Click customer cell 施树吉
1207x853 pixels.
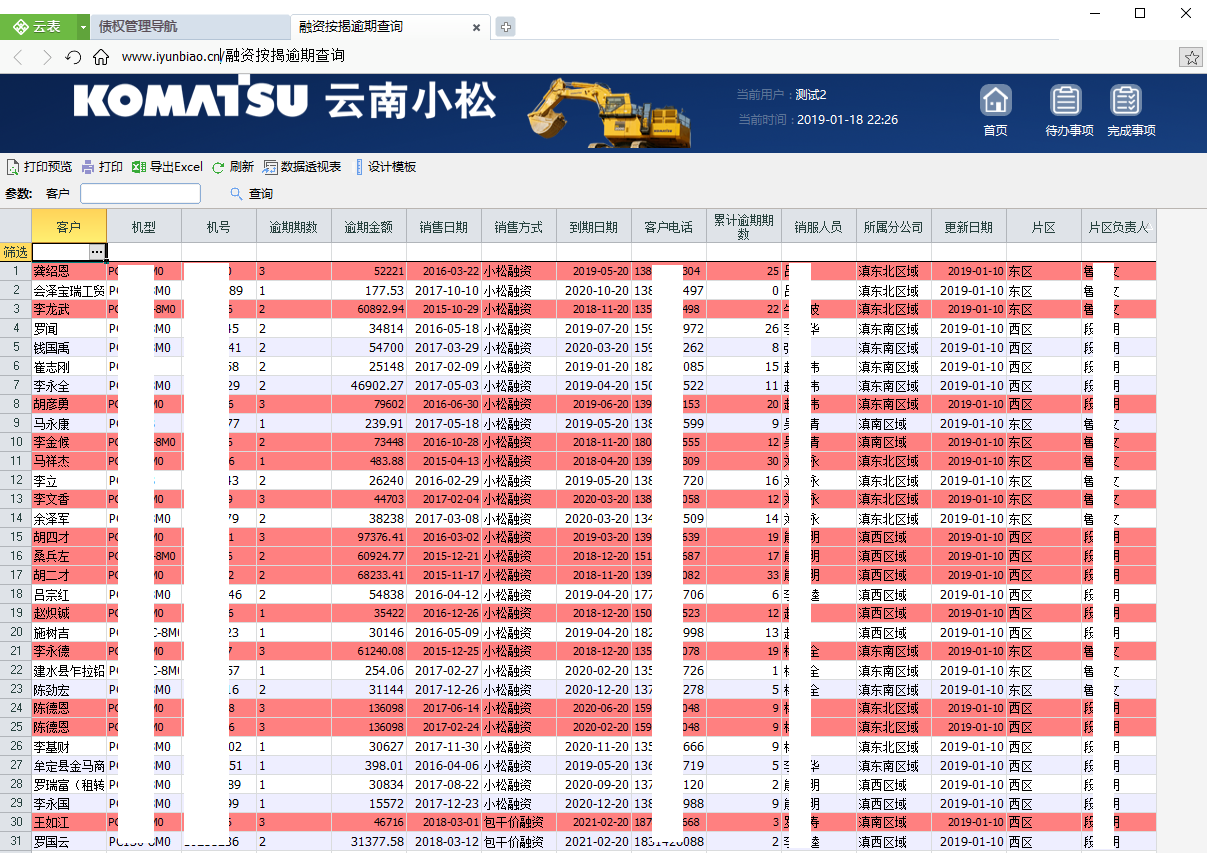69,632
